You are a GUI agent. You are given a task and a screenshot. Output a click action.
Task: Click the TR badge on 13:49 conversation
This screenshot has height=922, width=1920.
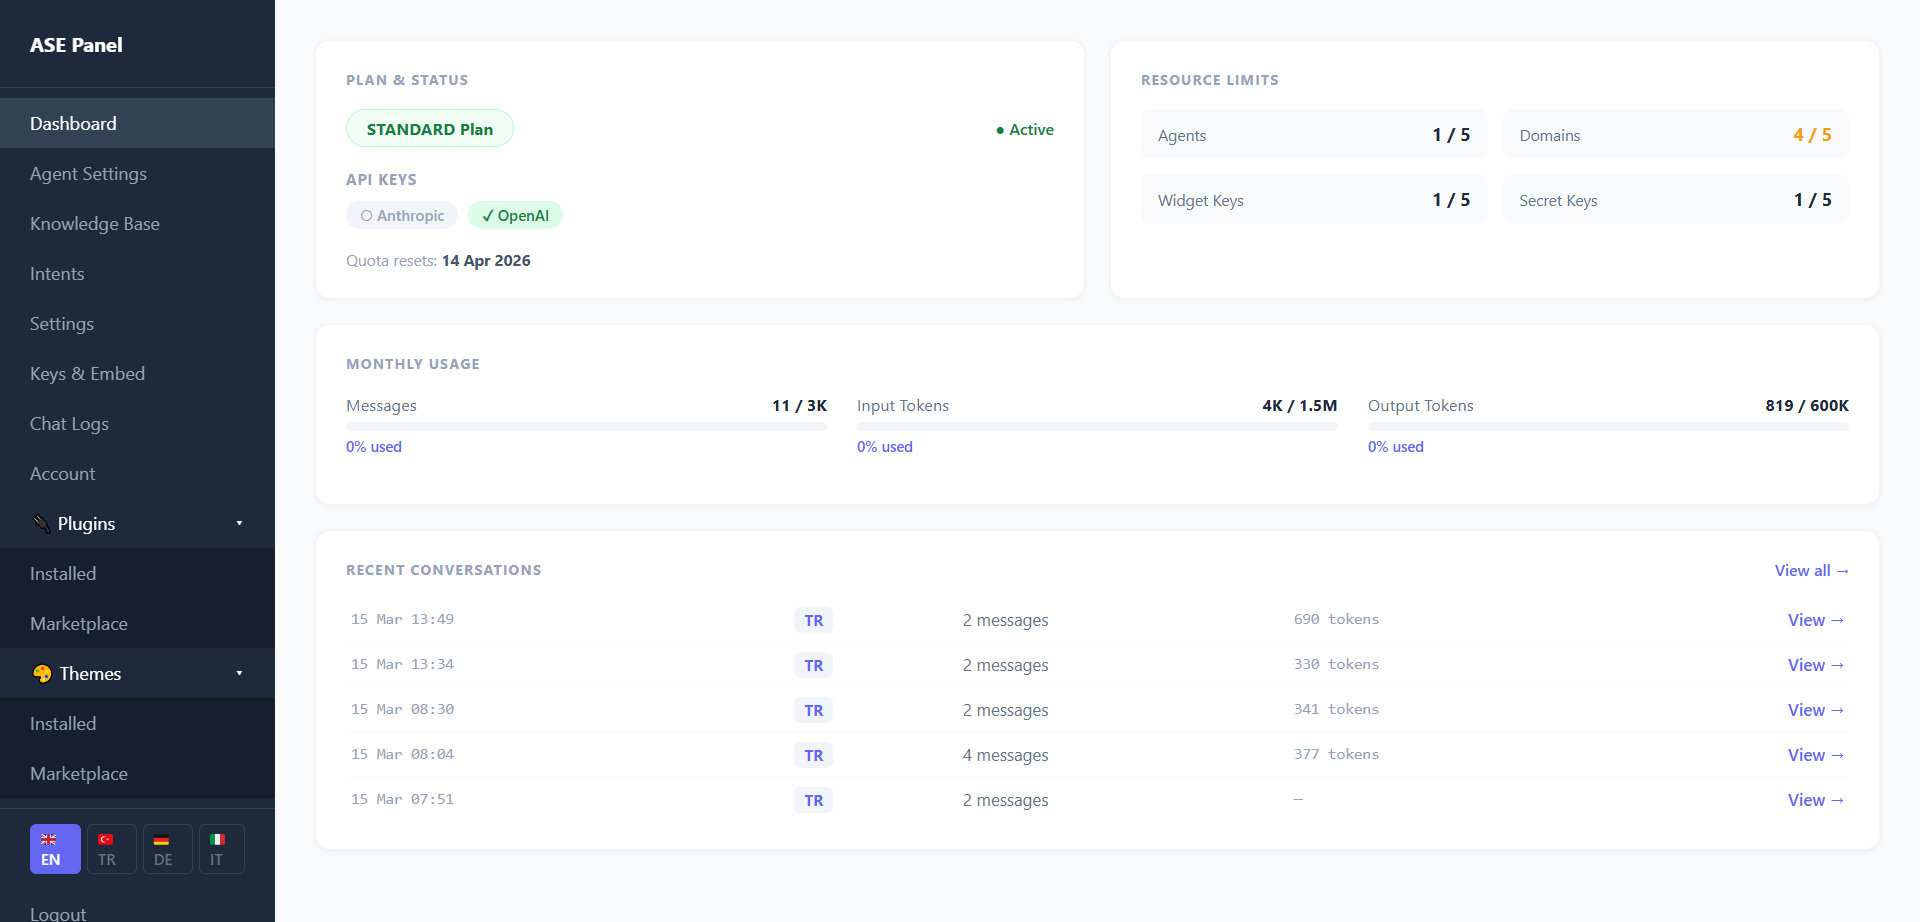[x=813, y=620]
